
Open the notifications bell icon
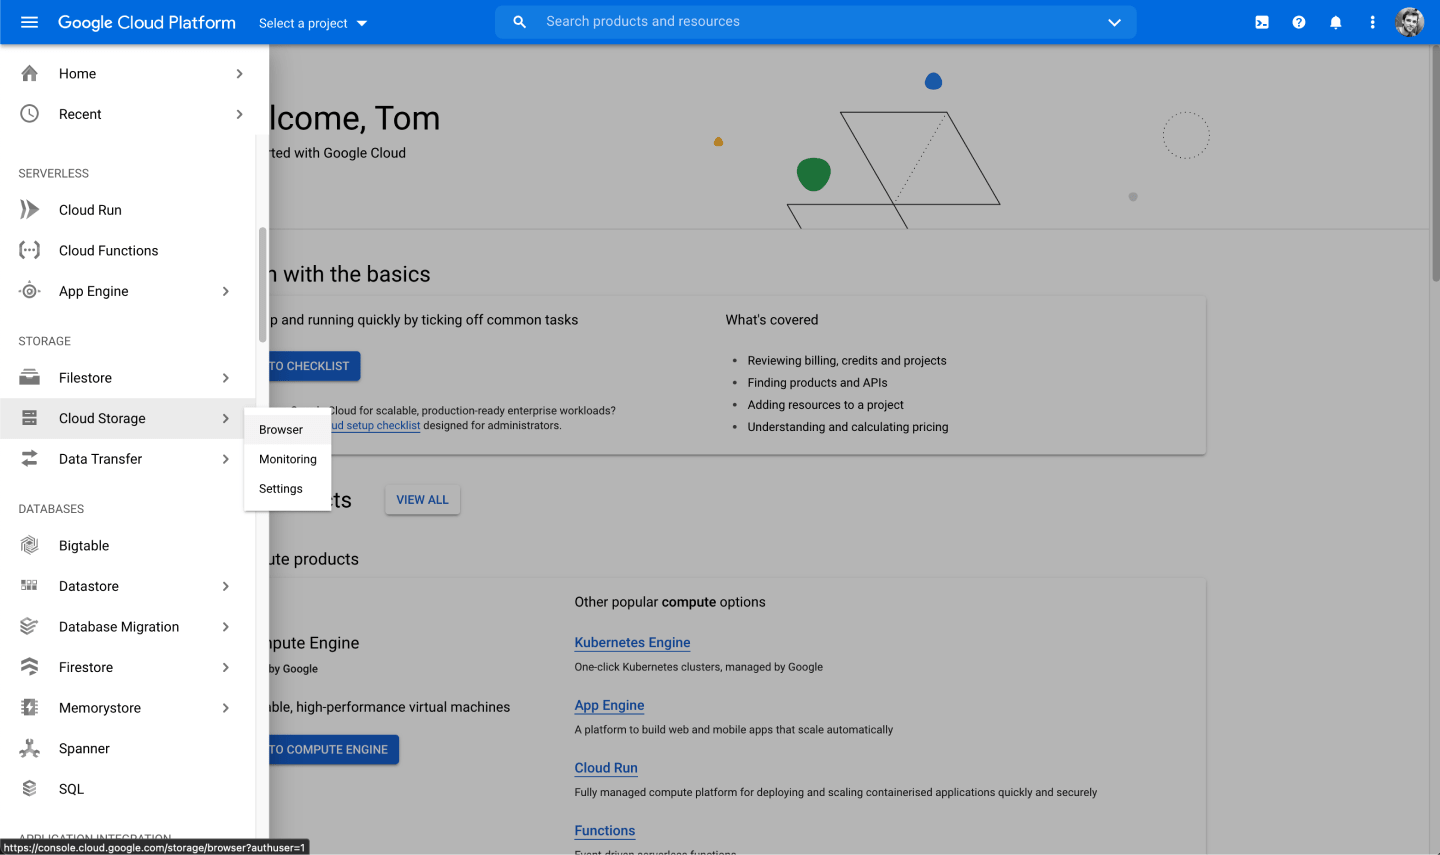(x=1336, y=22)
